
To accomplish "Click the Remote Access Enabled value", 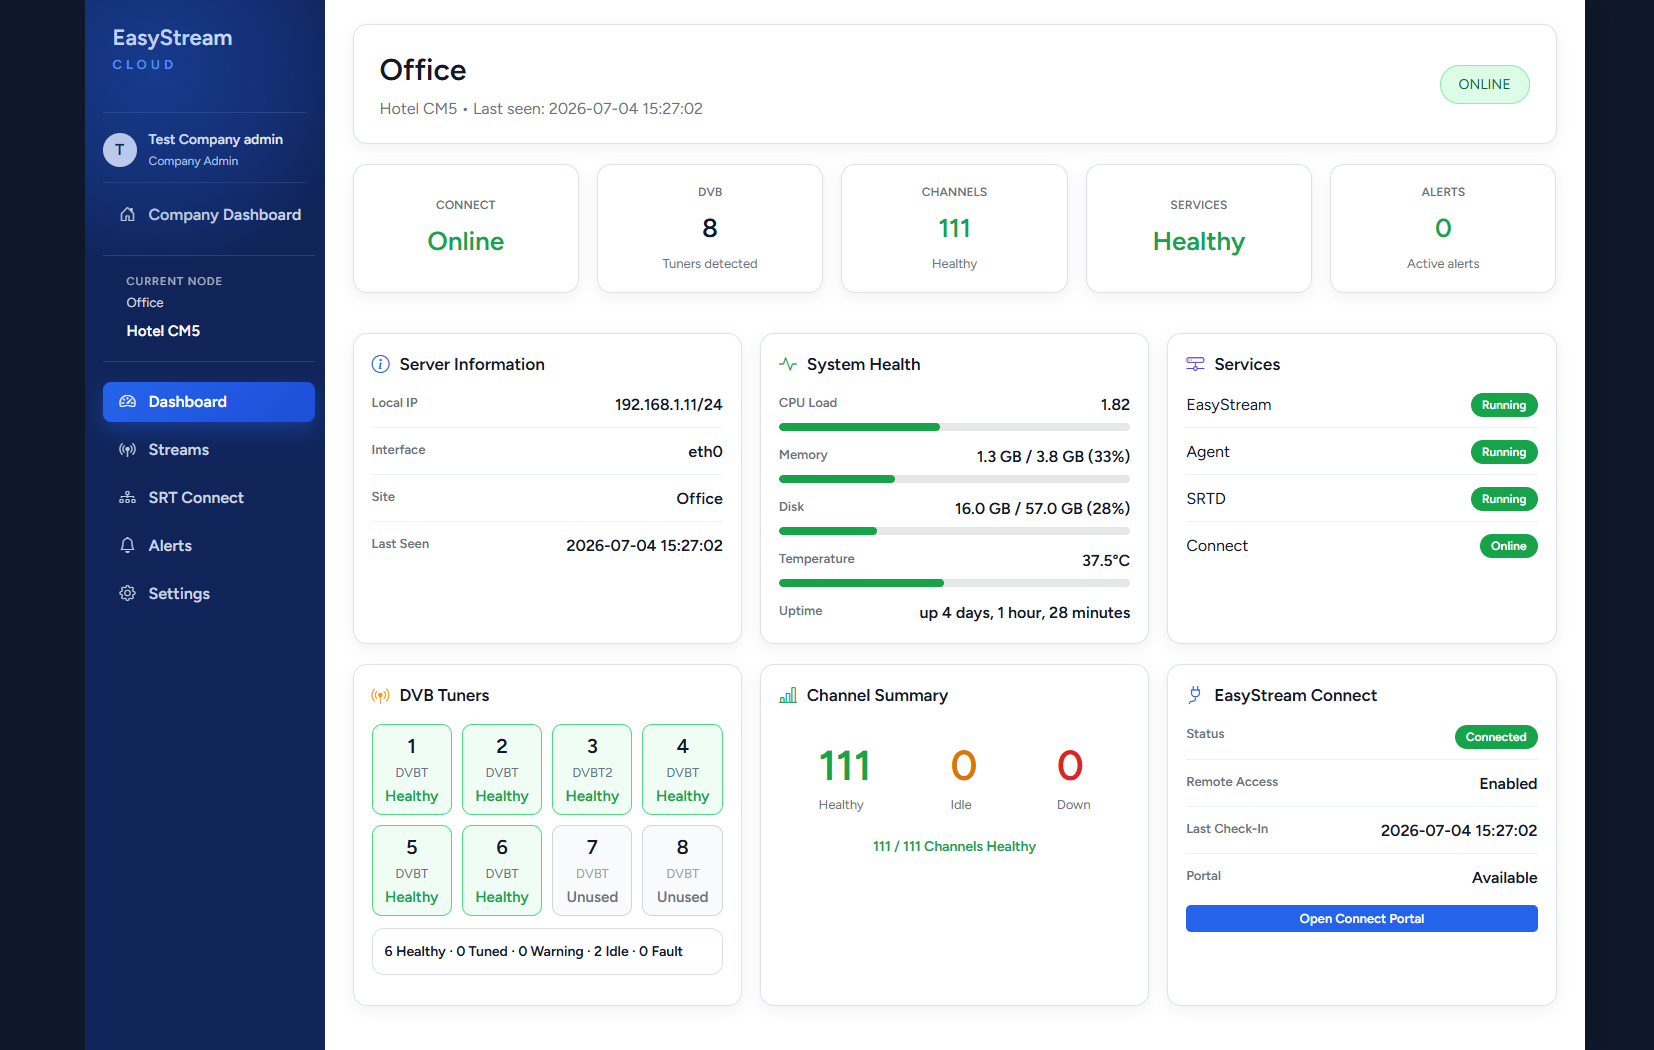I will [1508, 783].
